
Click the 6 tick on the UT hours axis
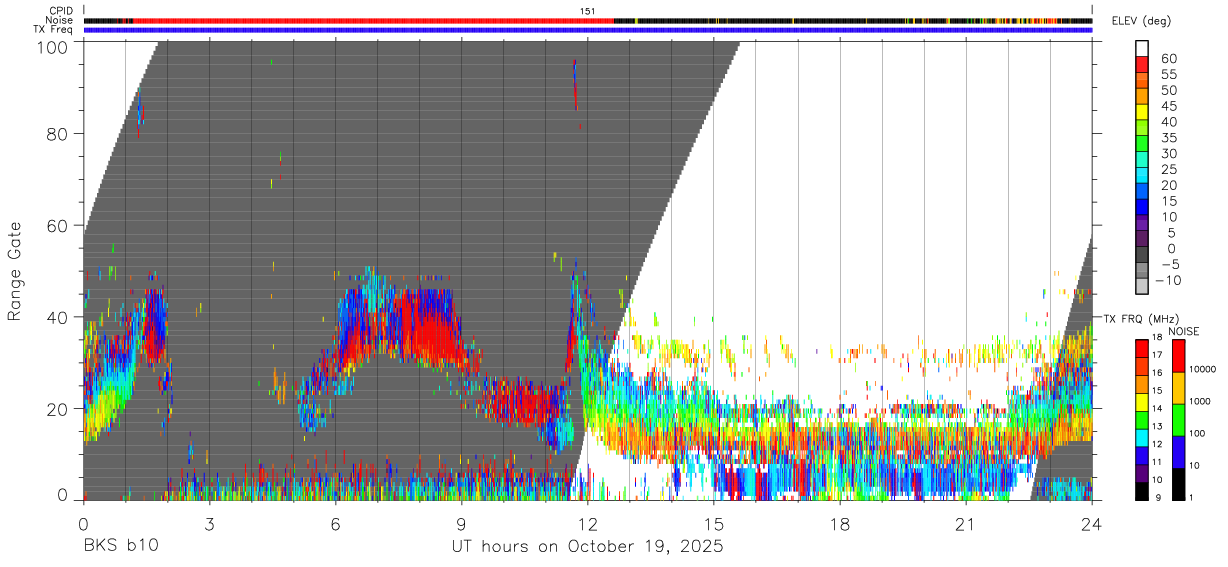click(x=335, y=525)
